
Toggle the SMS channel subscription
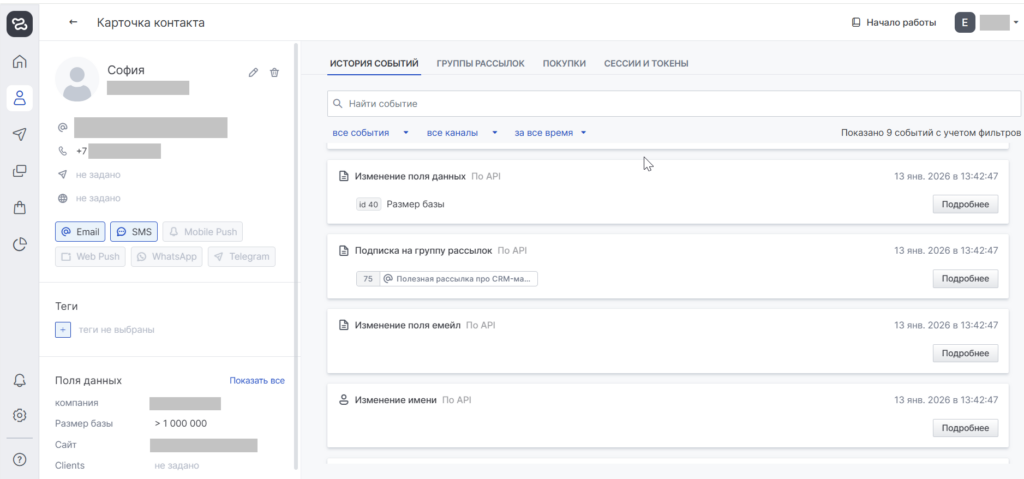133,232
